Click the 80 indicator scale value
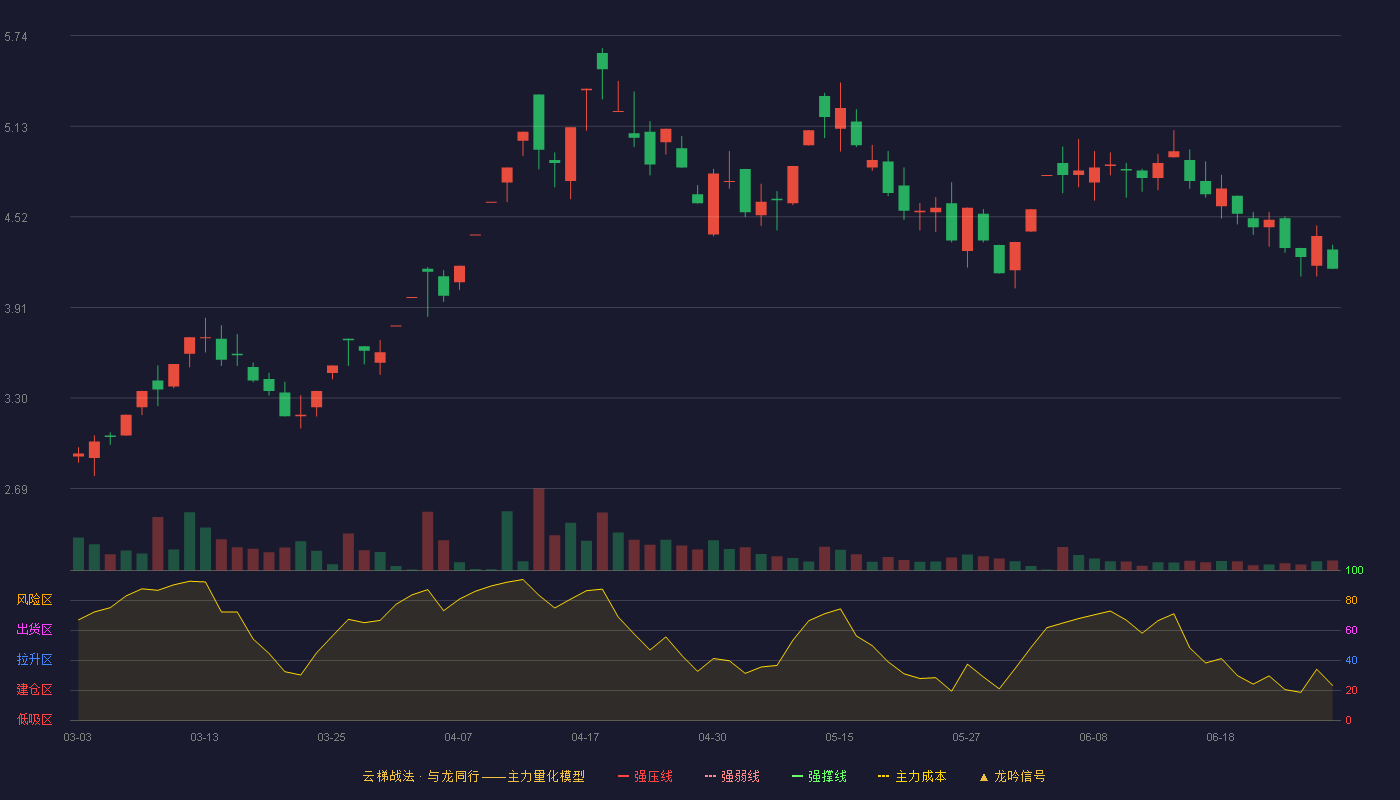 (1351, 600)
